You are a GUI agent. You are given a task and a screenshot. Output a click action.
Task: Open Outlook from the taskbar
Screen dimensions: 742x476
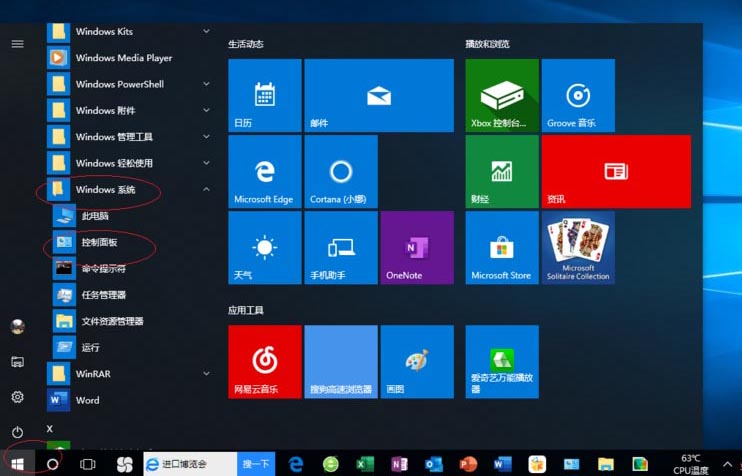click(434, 464)
